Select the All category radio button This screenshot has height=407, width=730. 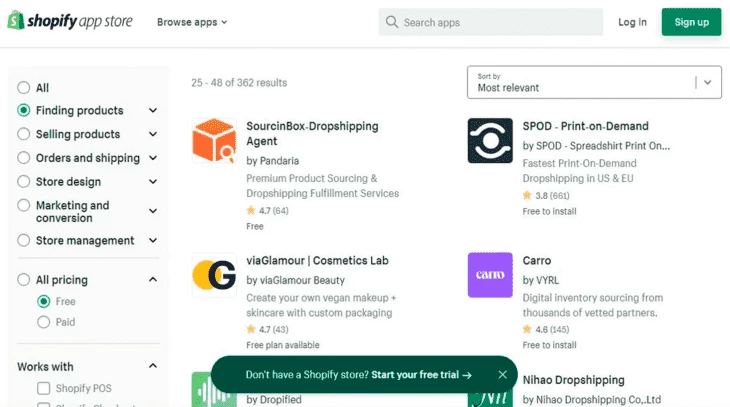[23, 88]
